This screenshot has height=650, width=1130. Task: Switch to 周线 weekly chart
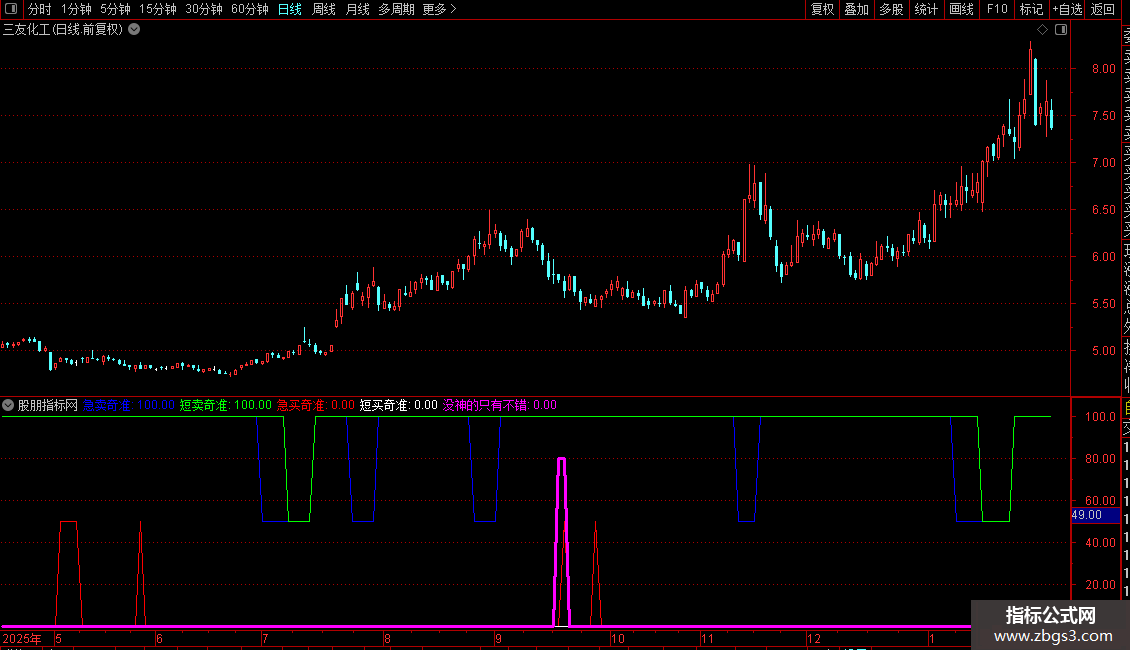pyautogui.click(x=324, y=9)
